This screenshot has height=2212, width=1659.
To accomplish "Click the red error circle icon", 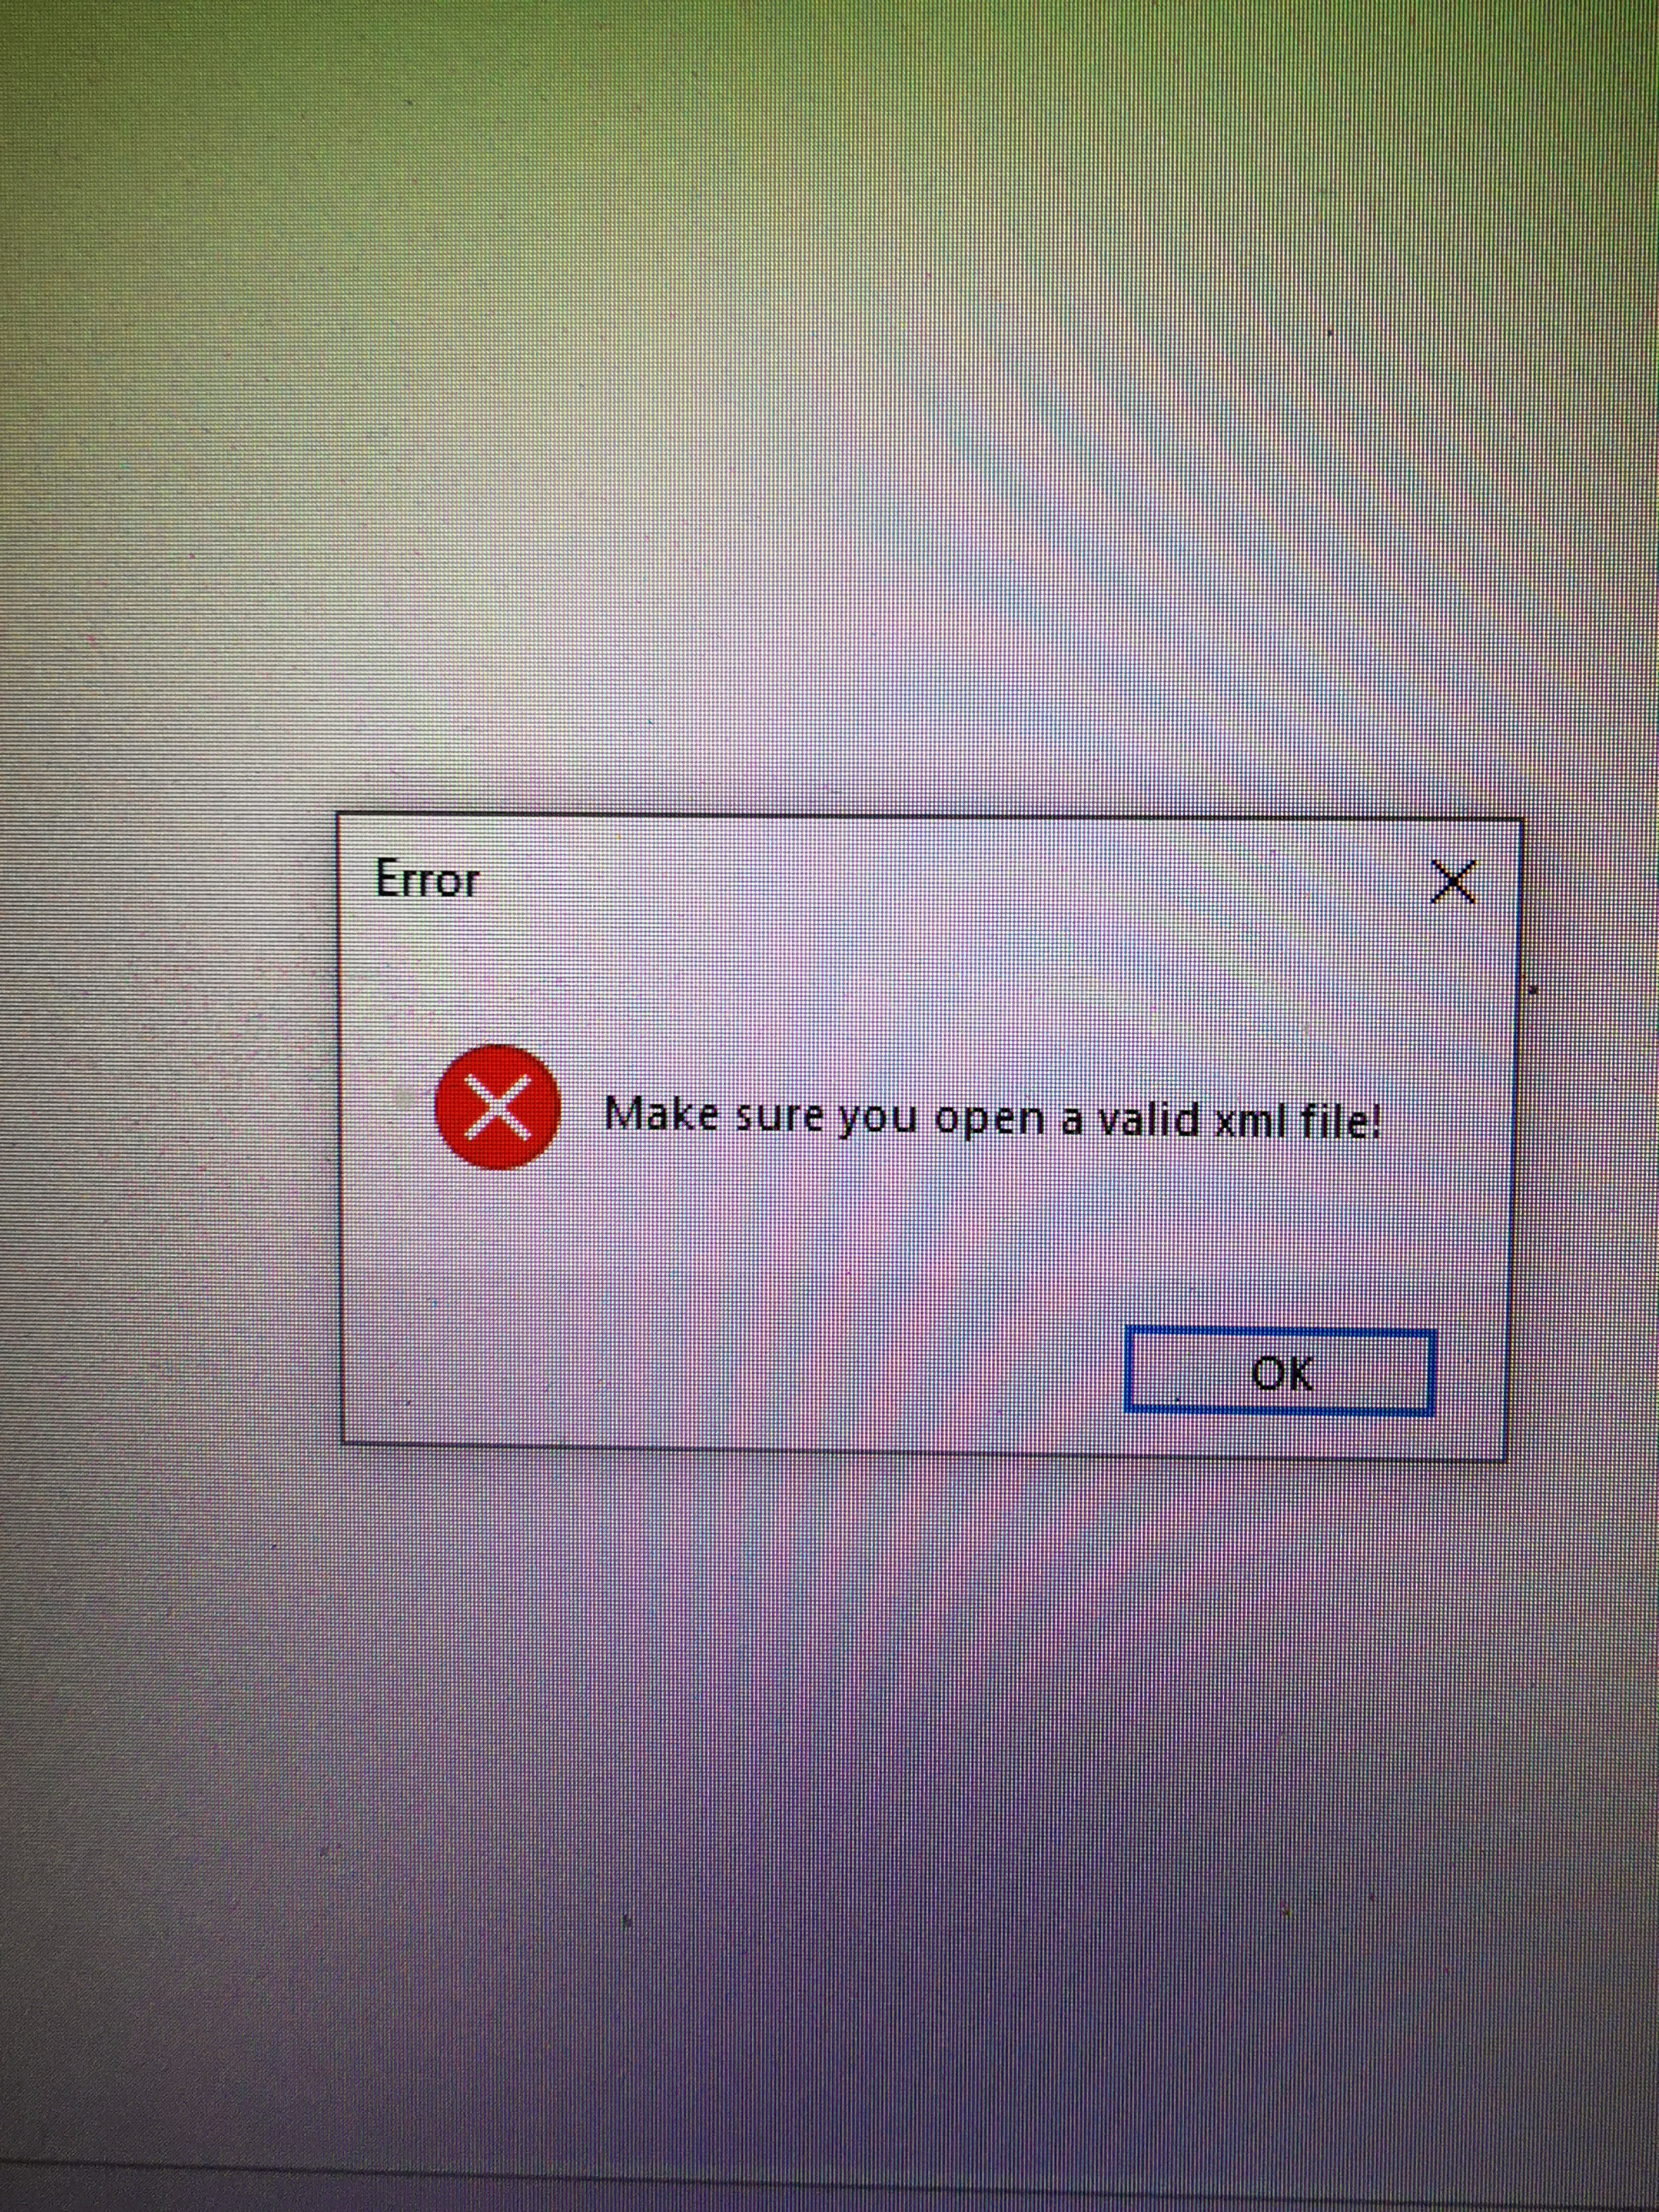I will [497, 1107].
